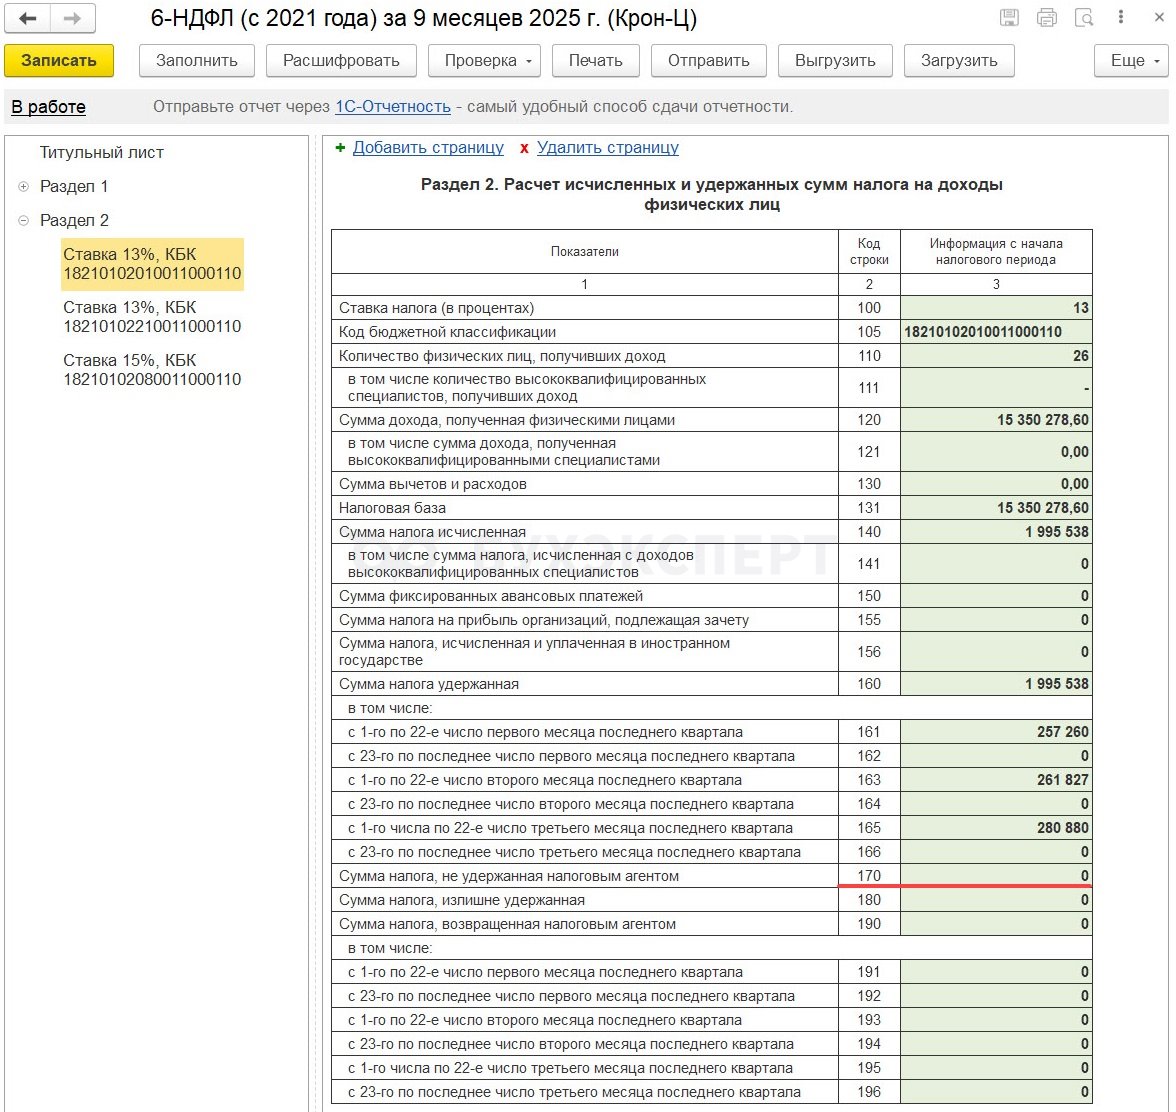Click the Заполнить button
Screen dimensions: 1176x1112
196,61
